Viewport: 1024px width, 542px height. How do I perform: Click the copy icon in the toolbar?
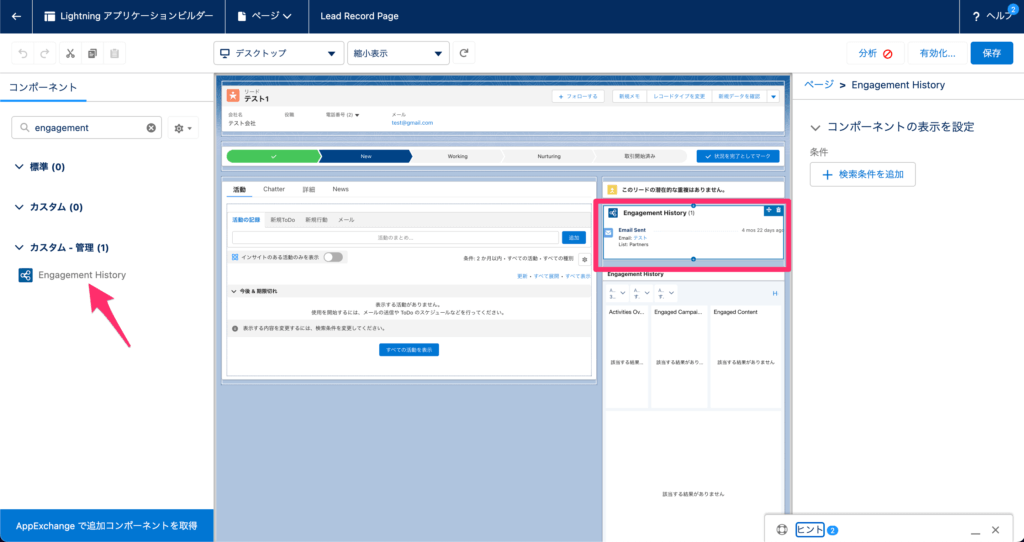click(92, 53)
